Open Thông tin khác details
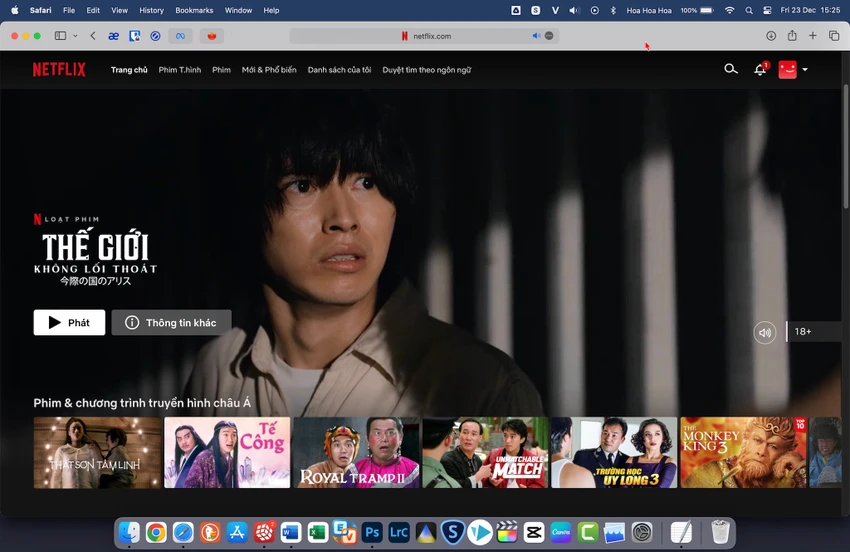 point(171,323)
